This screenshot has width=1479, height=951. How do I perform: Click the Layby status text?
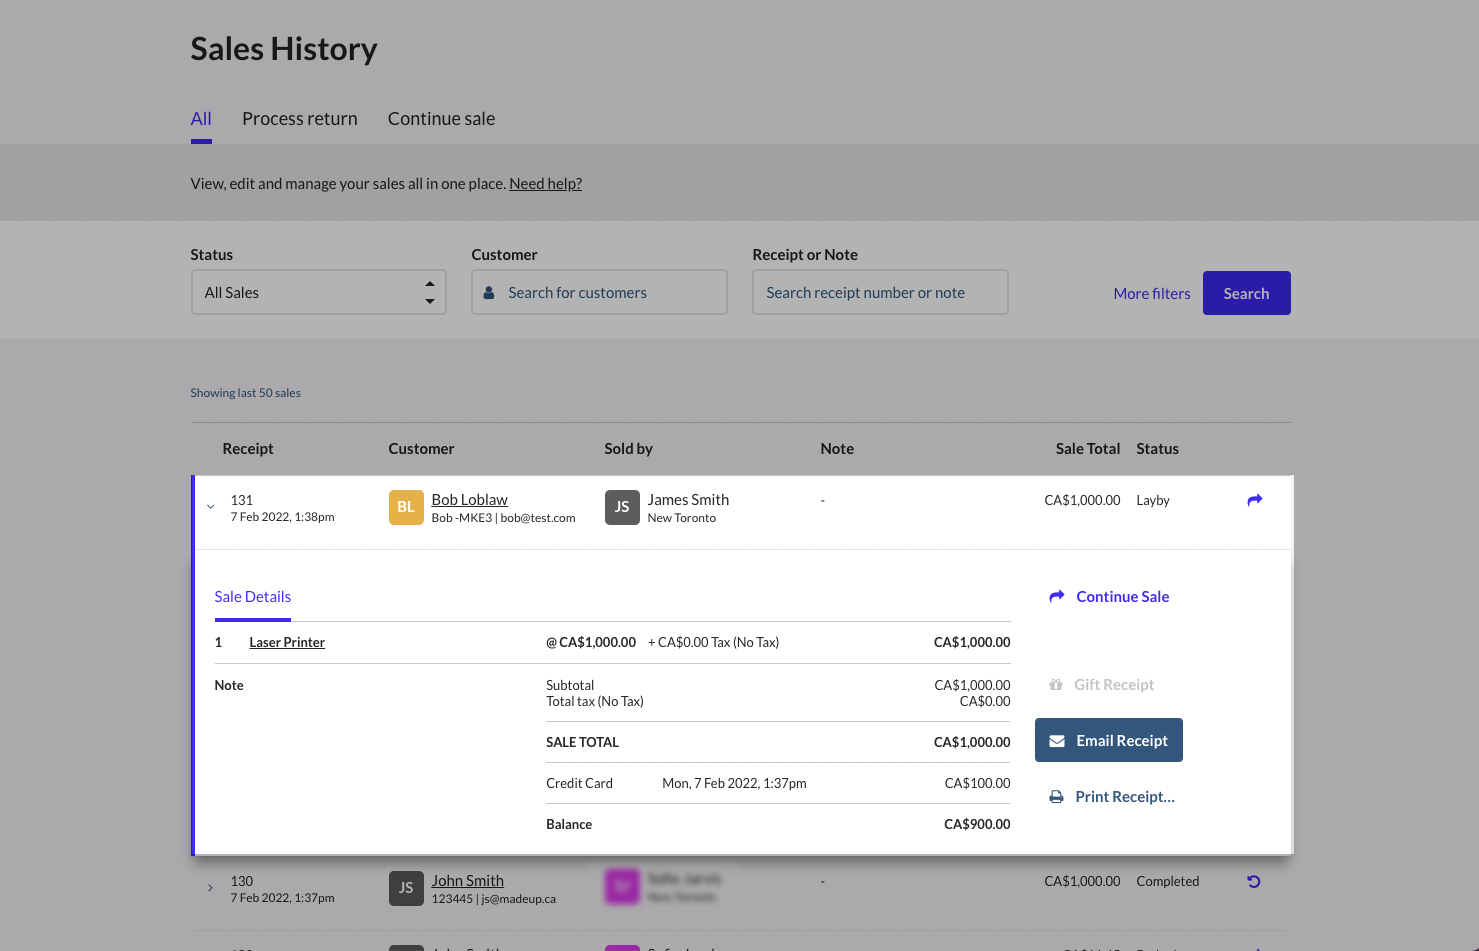pyautogui.click(x=1153, y=500)
